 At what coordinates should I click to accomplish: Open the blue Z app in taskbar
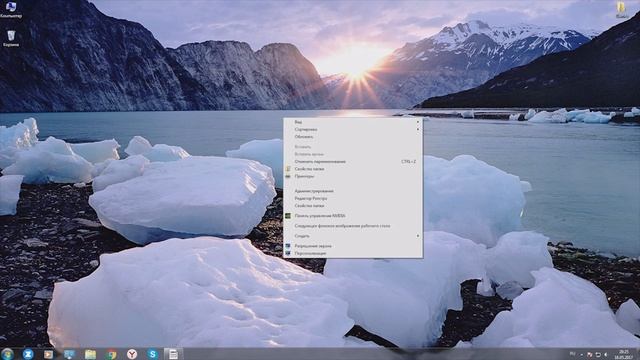(28, 354)
